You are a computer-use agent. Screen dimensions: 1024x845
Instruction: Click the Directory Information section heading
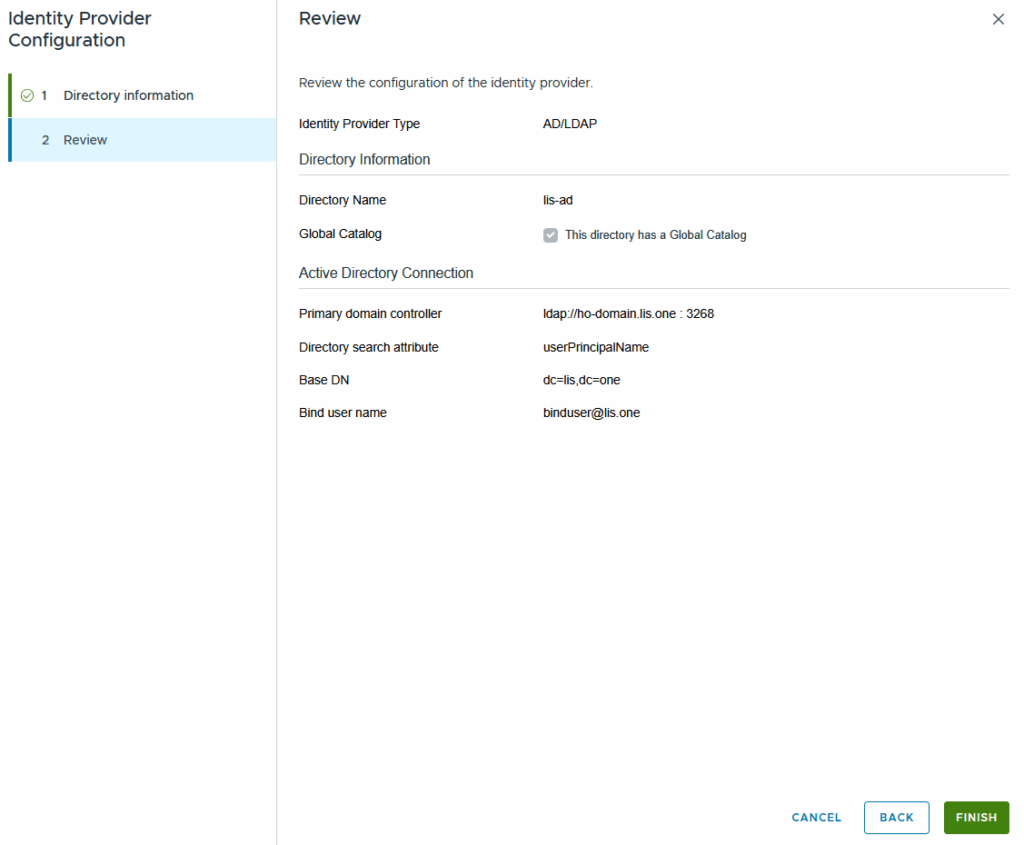[364, 159]
